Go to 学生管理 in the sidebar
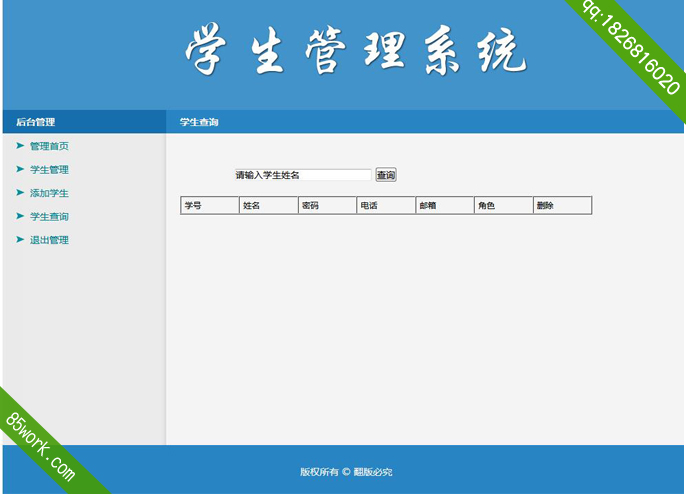 [x=49, y=170]
